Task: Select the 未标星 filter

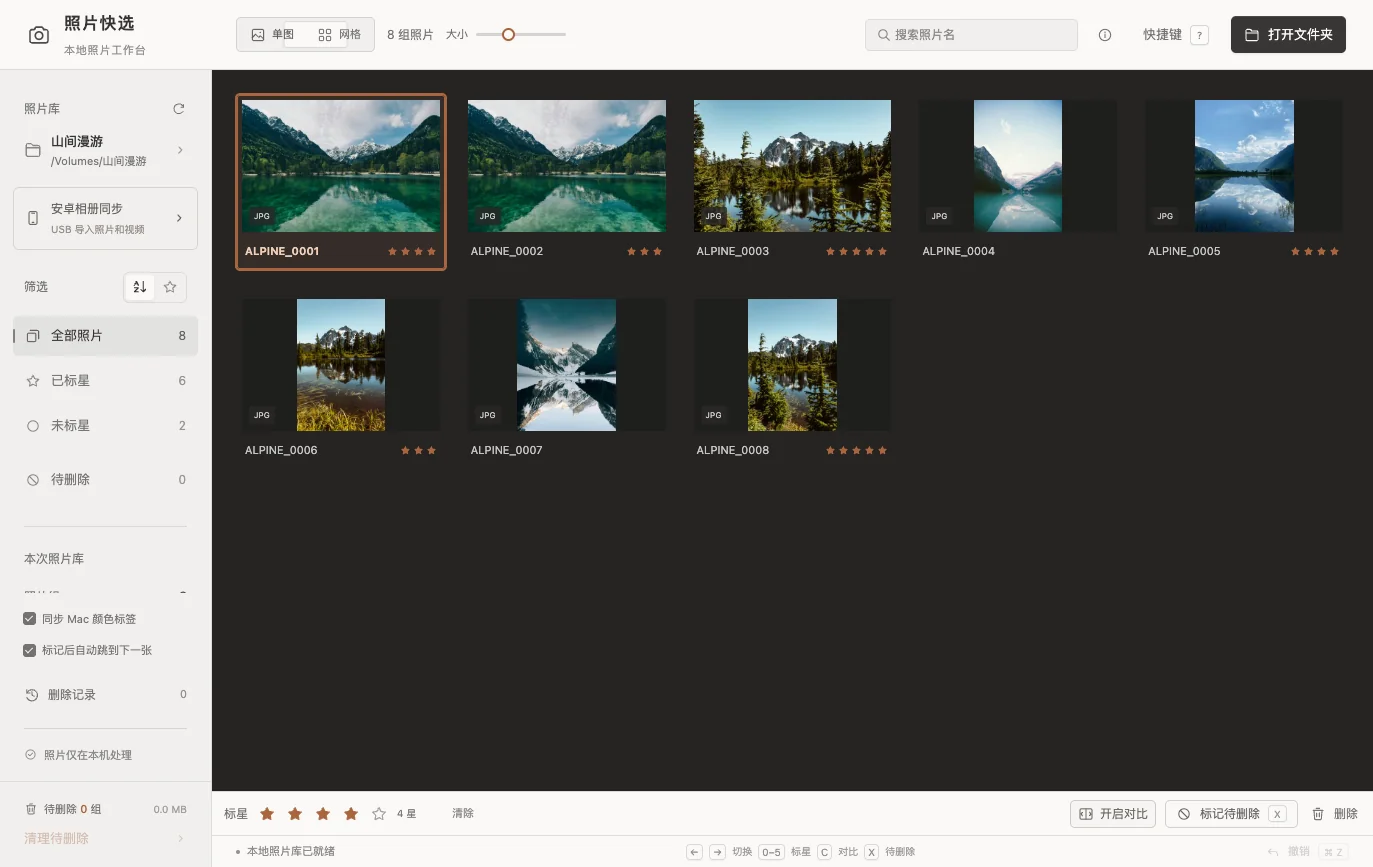Action: click(105, 426)
